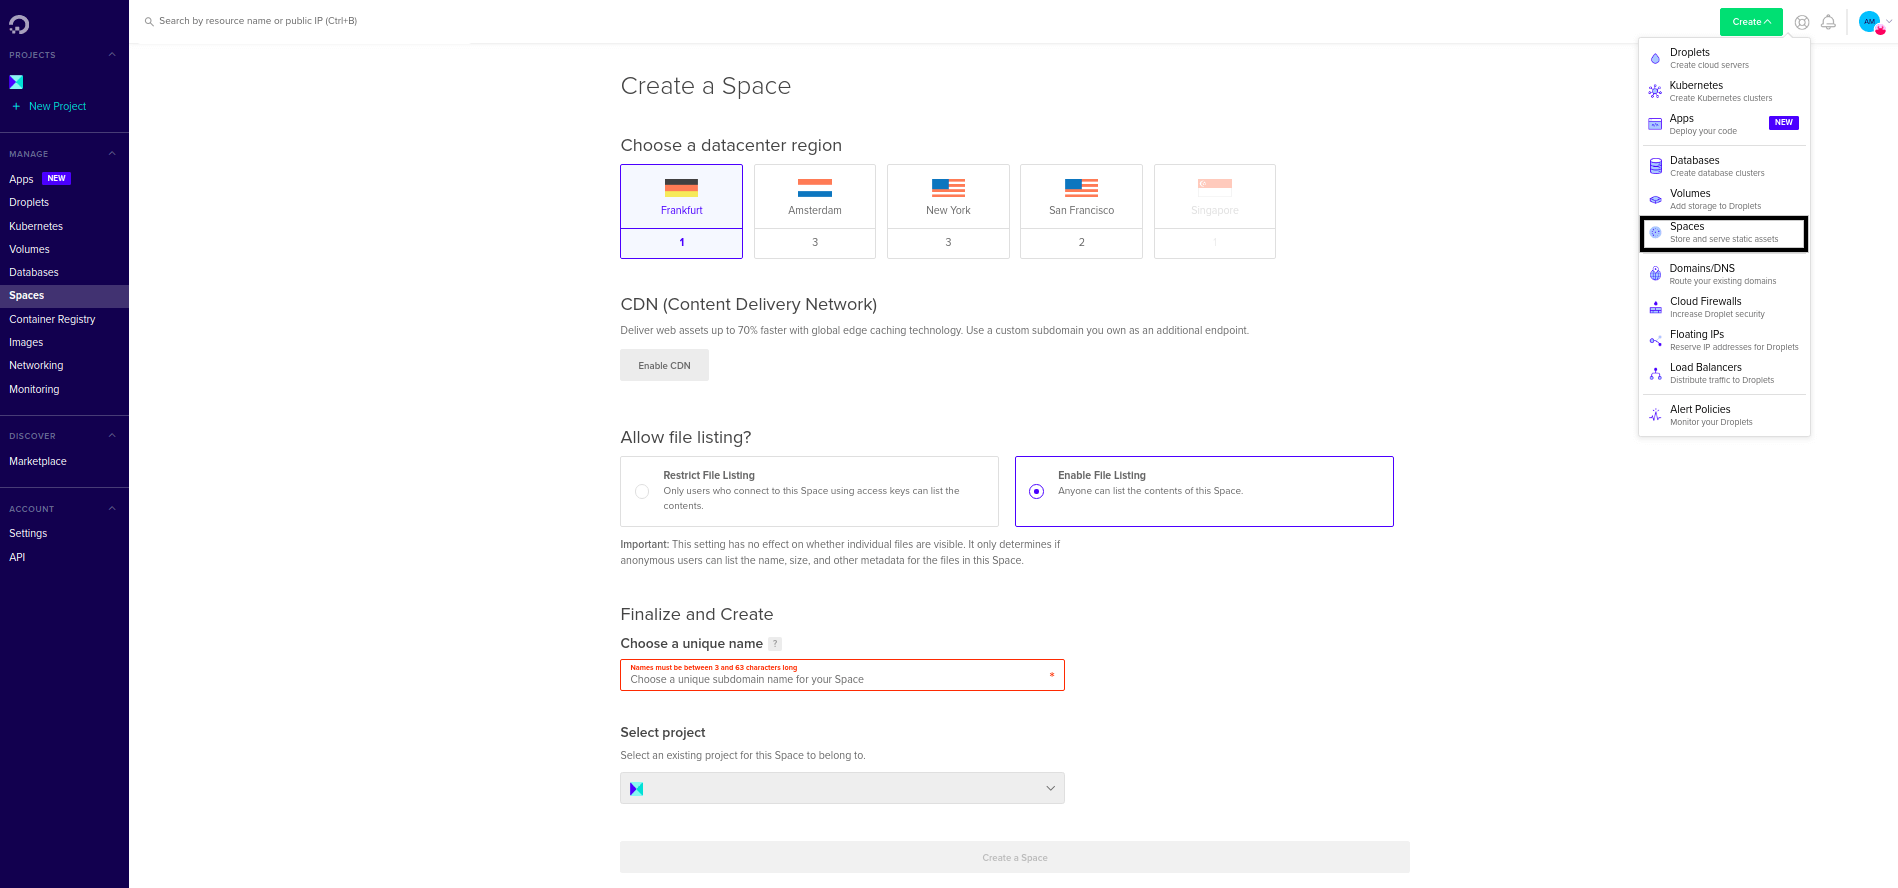Select Enable File Listing radio button
Image resolution: width=1898 pixels, height=888 pixels.
point(1037,491)
